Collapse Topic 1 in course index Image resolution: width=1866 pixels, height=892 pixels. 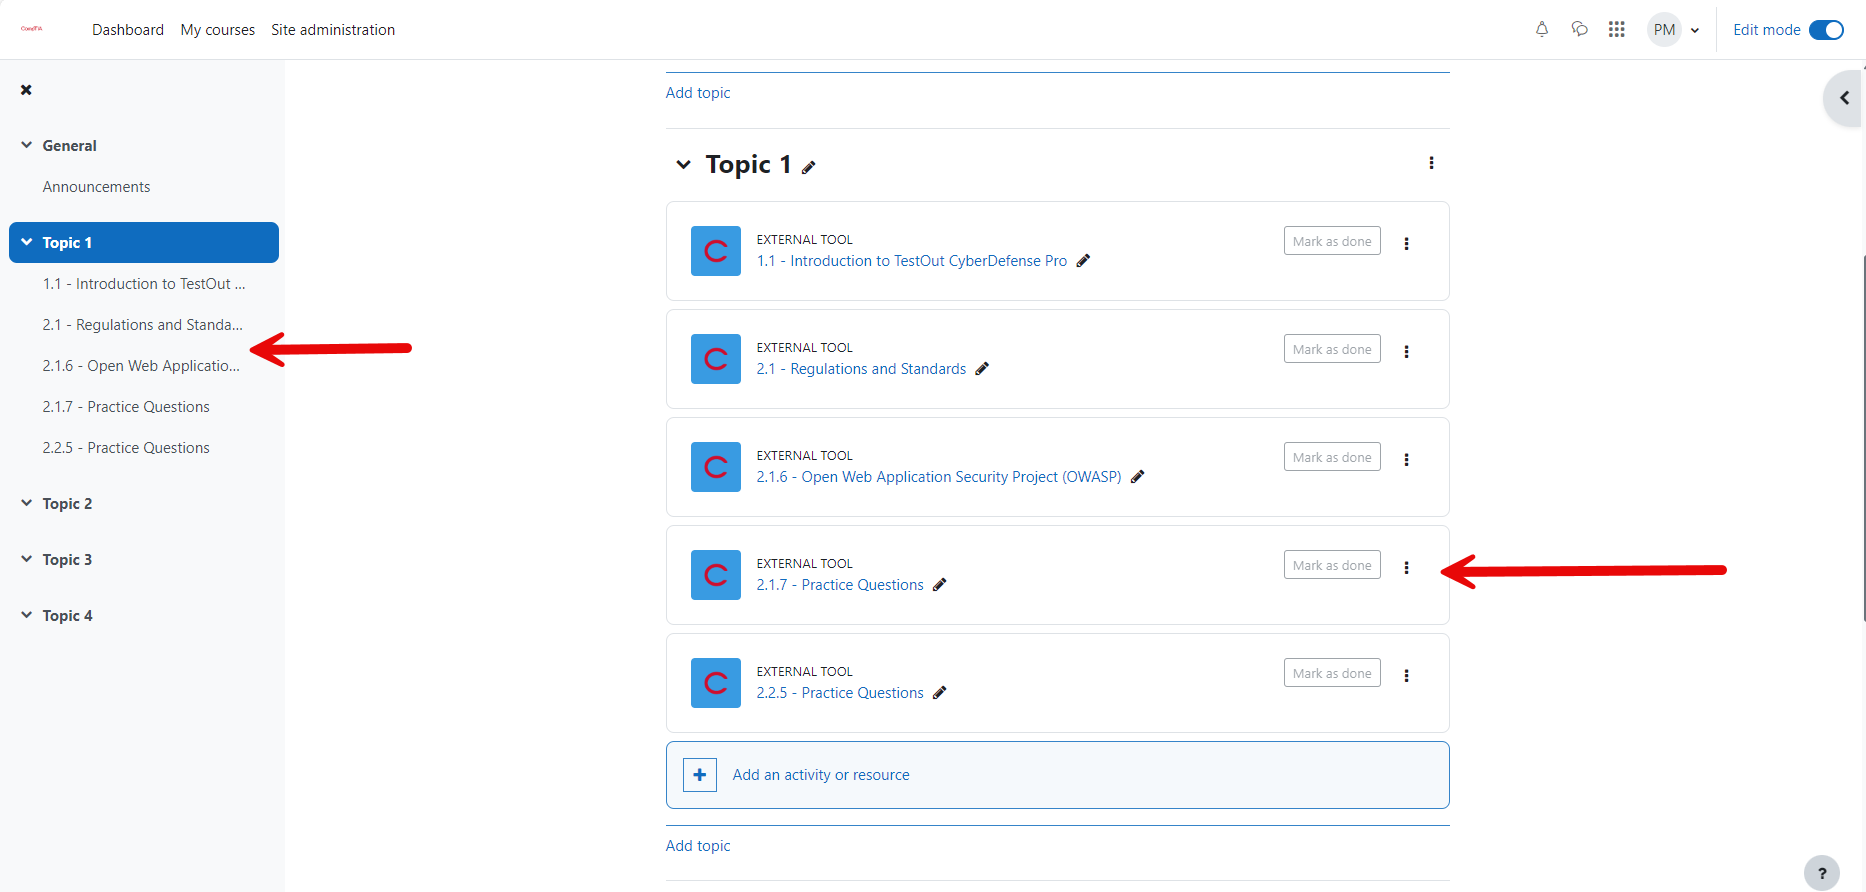pos(26,242)
